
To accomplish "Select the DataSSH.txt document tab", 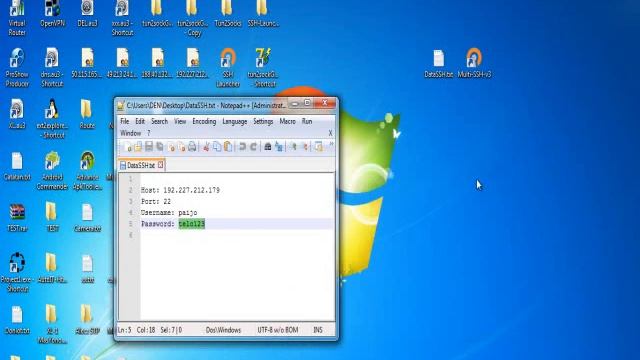I will [x=141, y=165].
